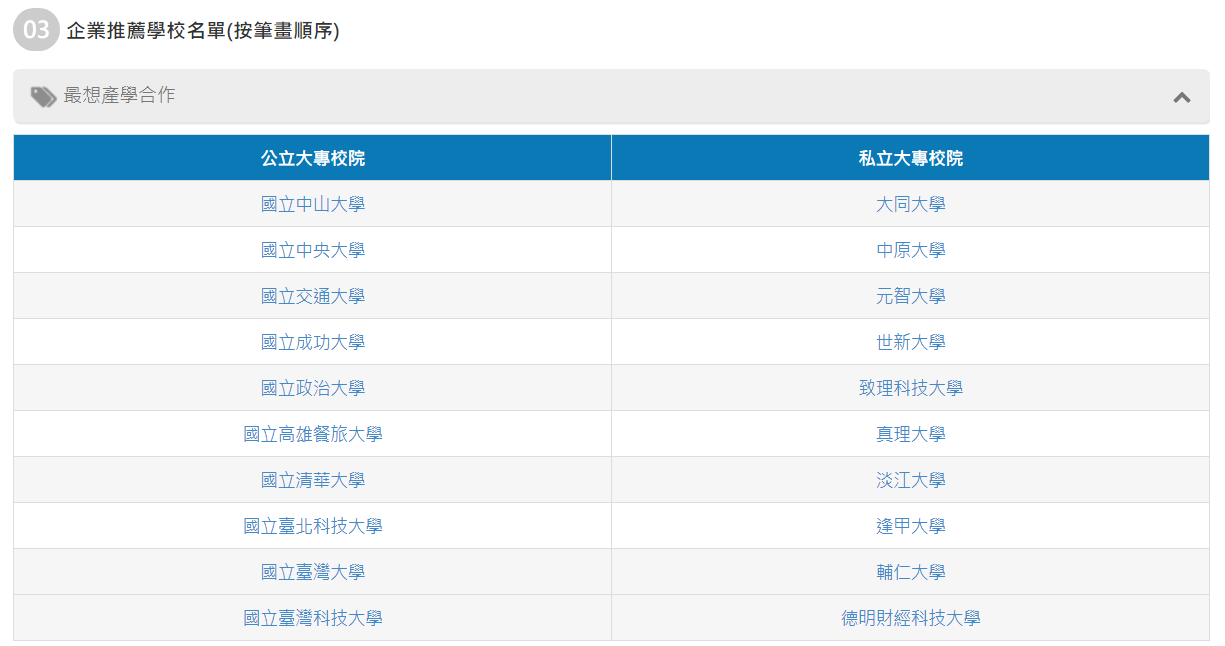Open the 國立中央大學 link
Image resolution: width=1225 pixels, height=646 pixels.
tap(313, 250)
